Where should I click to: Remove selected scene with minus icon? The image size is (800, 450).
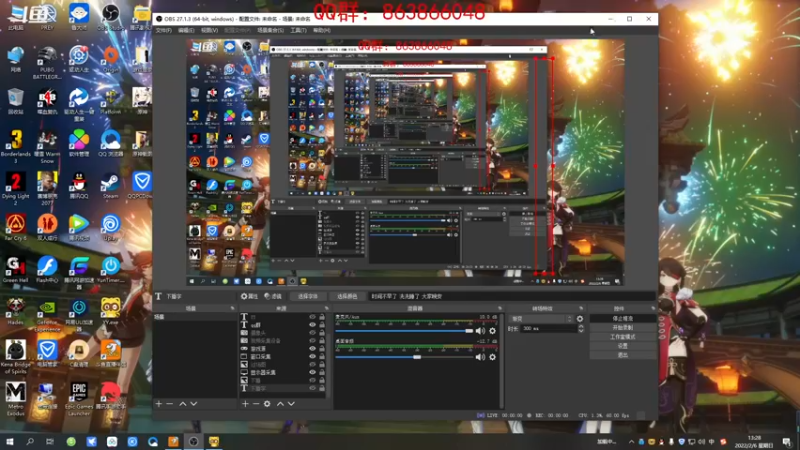[169, 404]
